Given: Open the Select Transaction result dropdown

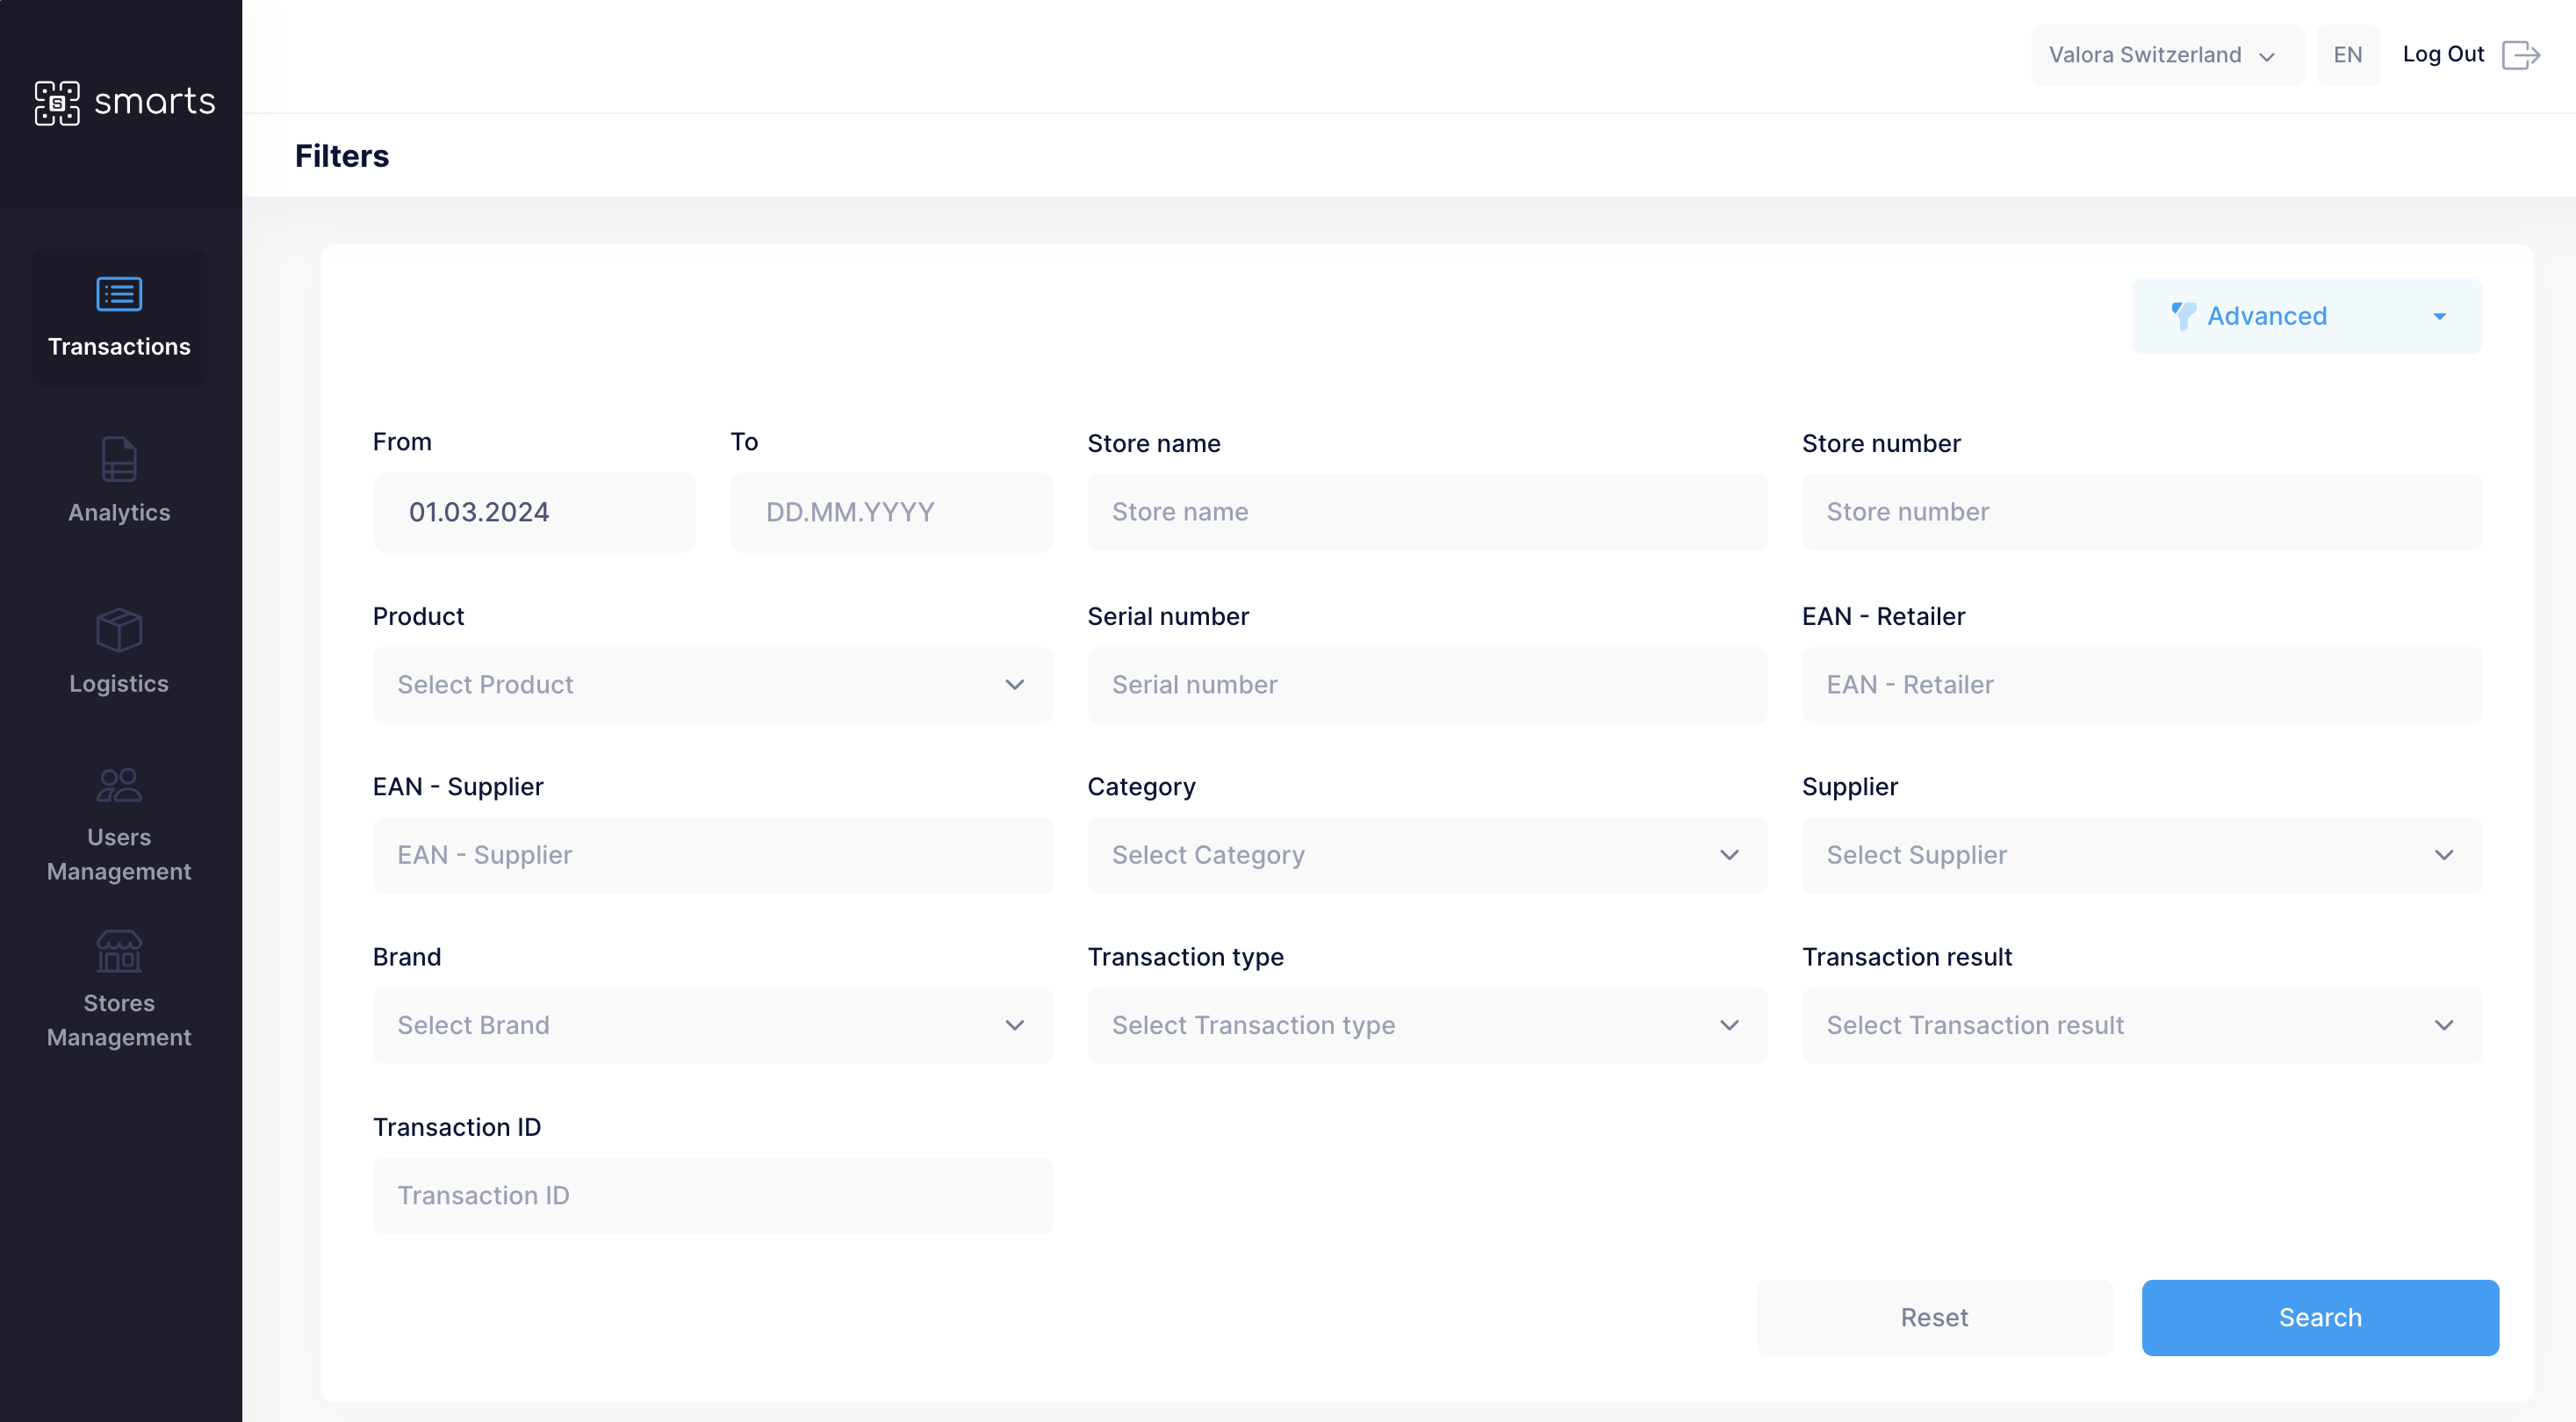Looking at the screenshot, I should click(x=2141, y=1025).
